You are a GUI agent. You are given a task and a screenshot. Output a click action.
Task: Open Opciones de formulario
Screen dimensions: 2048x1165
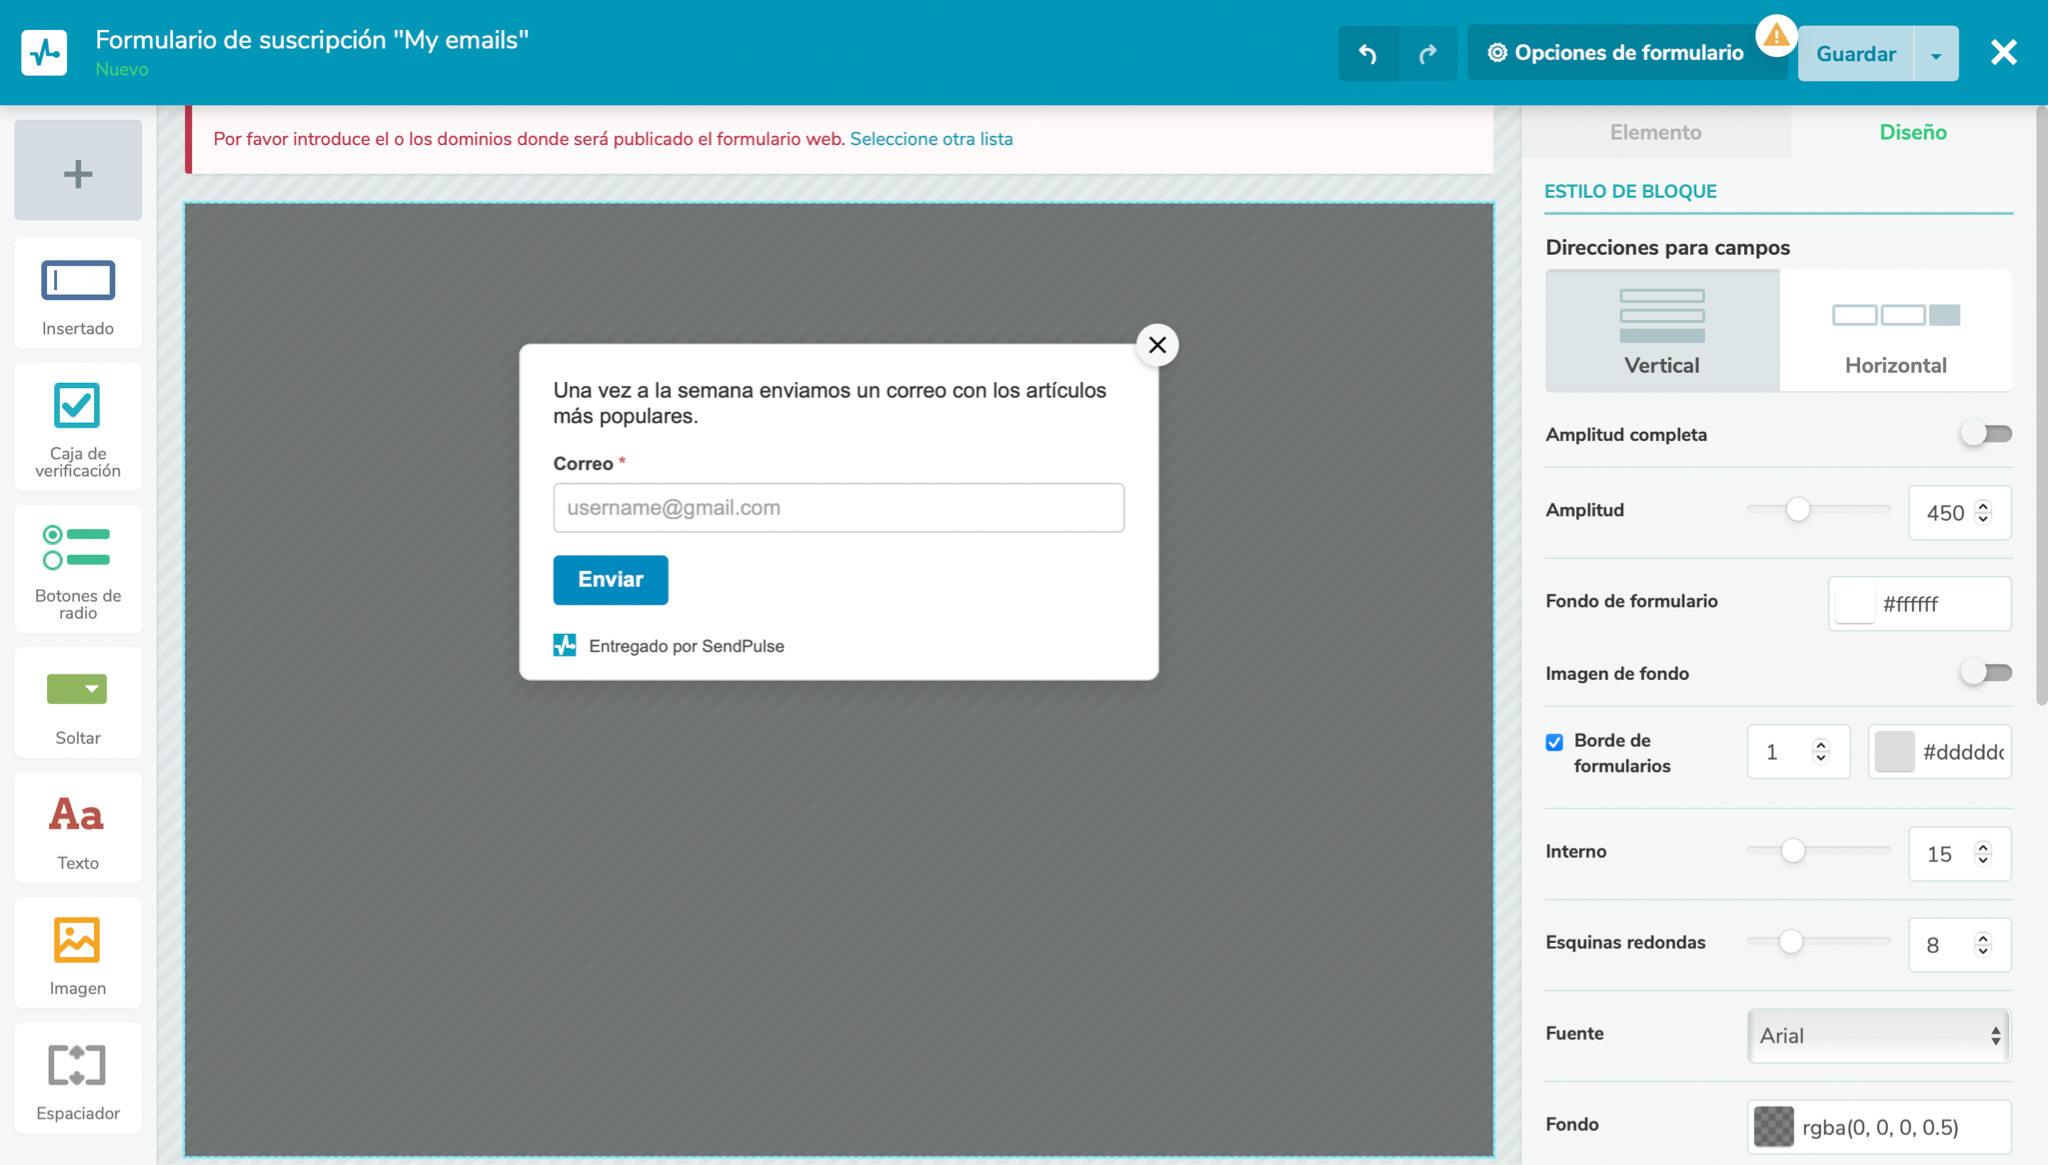(1616, 54)
